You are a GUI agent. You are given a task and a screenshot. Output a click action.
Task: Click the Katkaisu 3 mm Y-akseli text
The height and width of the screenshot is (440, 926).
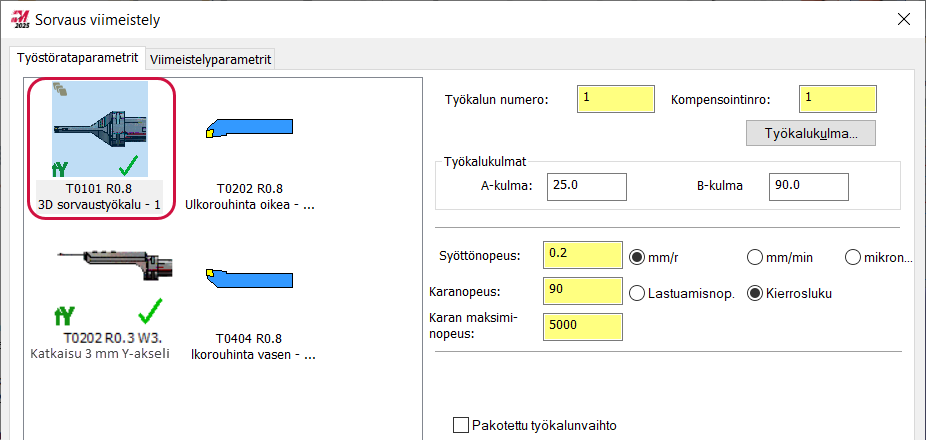tap(100, 354)
